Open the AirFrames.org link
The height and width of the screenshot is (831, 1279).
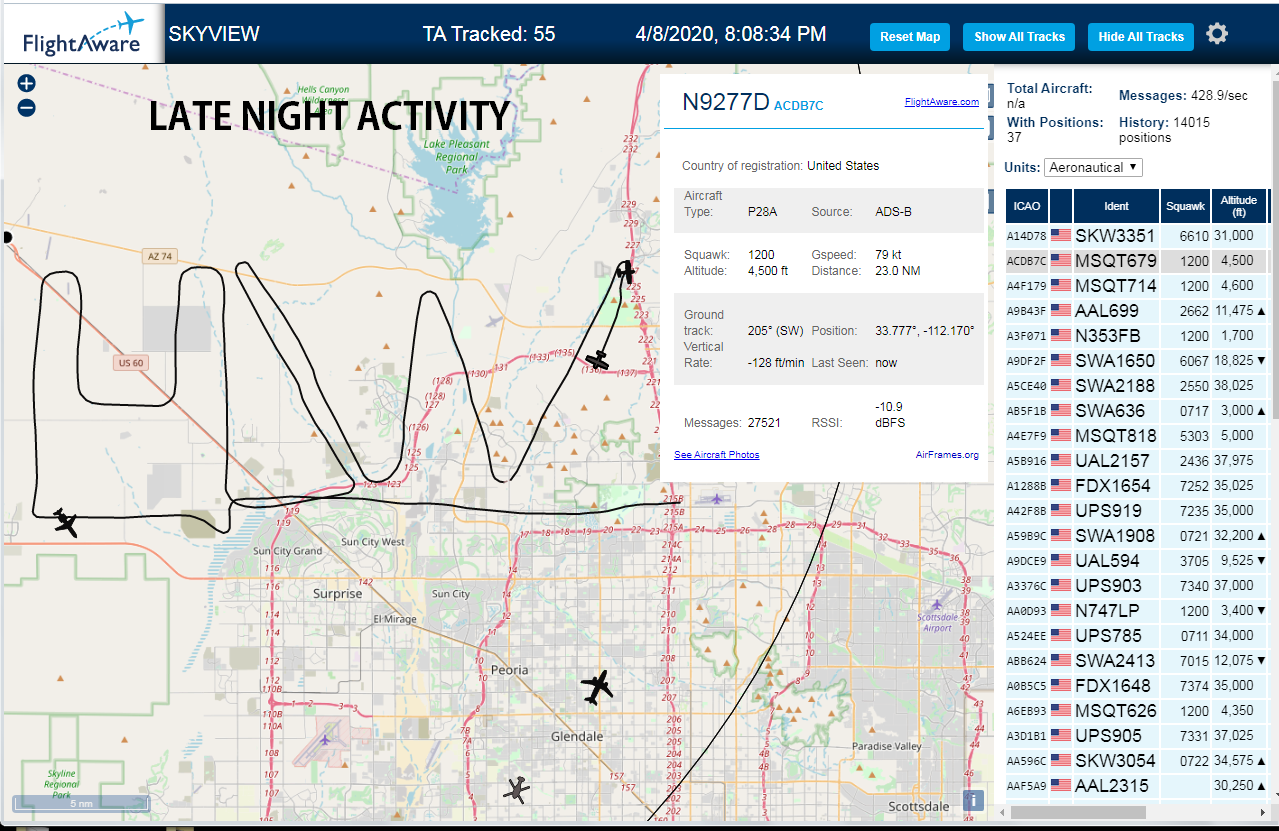click(947, 455)
